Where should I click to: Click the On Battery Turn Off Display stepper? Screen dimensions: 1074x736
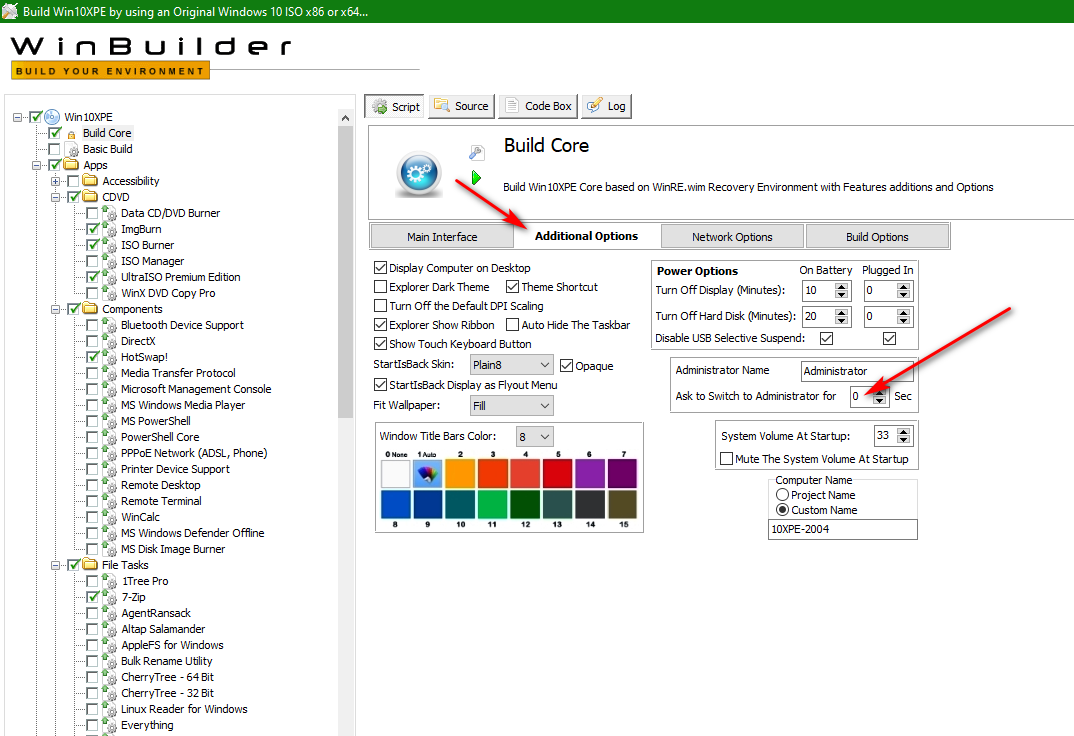[x=842, y=290]
